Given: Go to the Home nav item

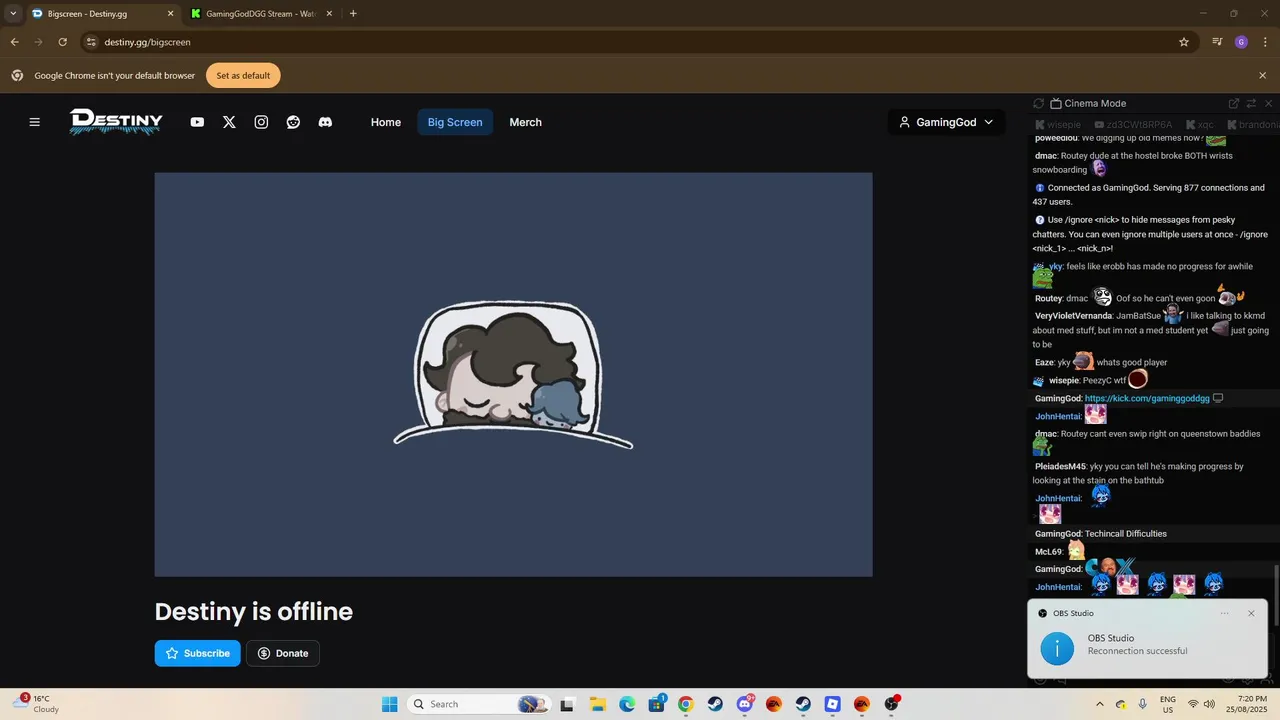Looking at the screenshot, I should pyautogui.click(x=386, y=122).
